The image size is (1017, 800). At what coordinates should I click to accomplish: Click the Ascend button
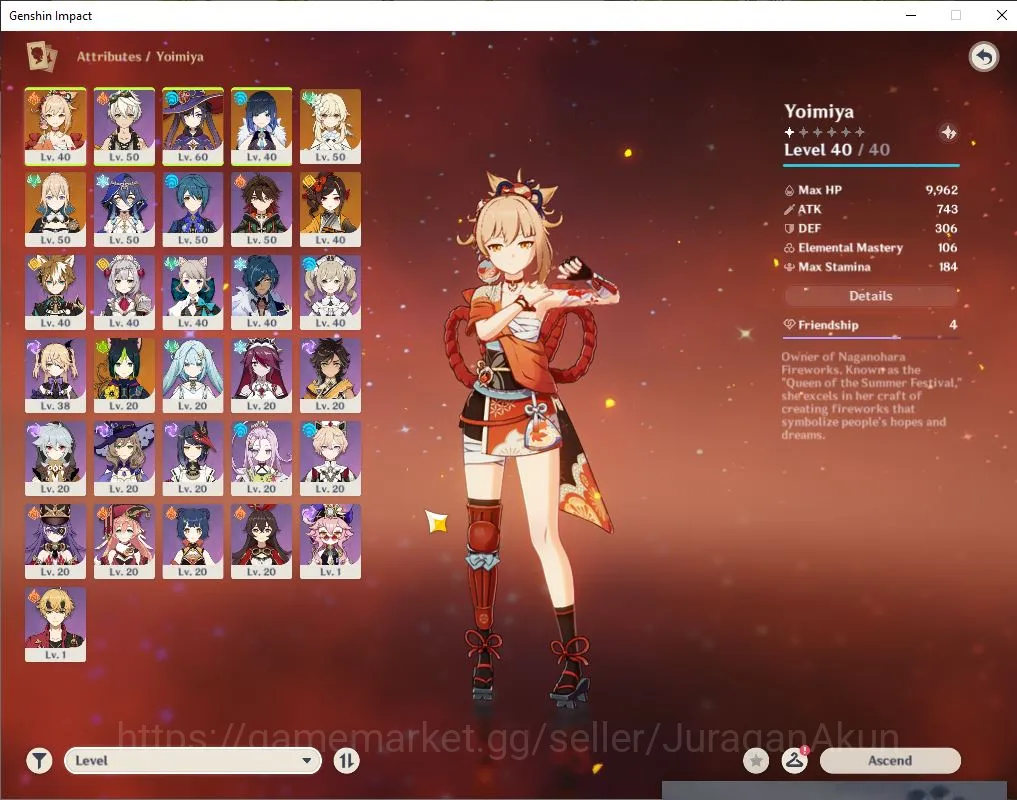(x=890, y=760)
